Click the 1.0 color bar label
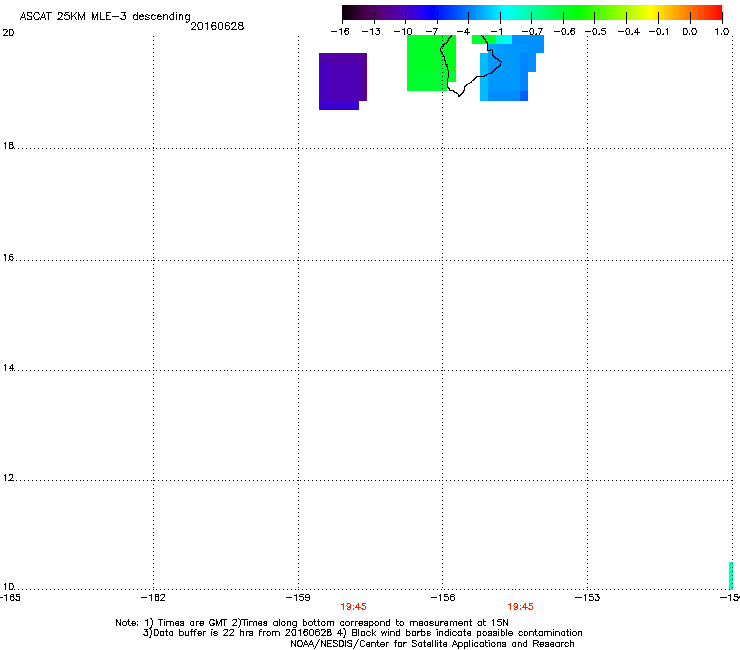Viewport: 740px width, 650px height. pos(722,32)
